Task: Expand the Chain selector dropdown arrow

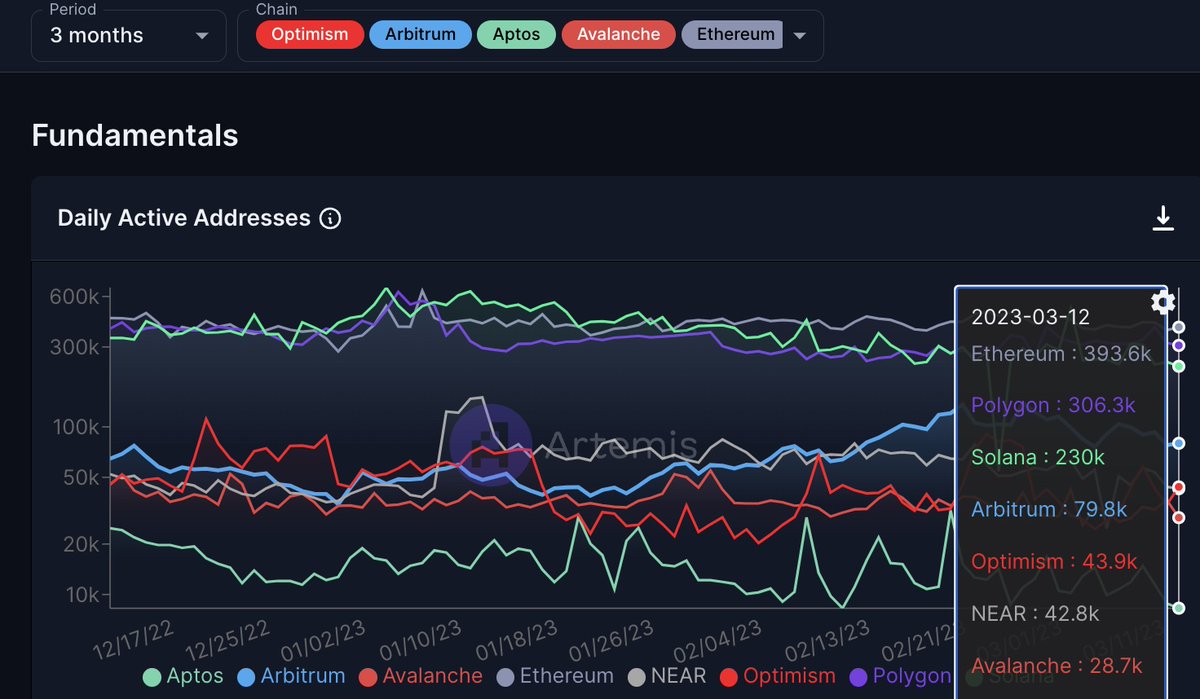Action: click(x=799, y=36)
